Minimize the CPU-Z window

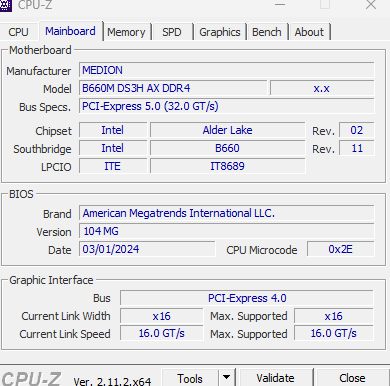click(280, 5)
